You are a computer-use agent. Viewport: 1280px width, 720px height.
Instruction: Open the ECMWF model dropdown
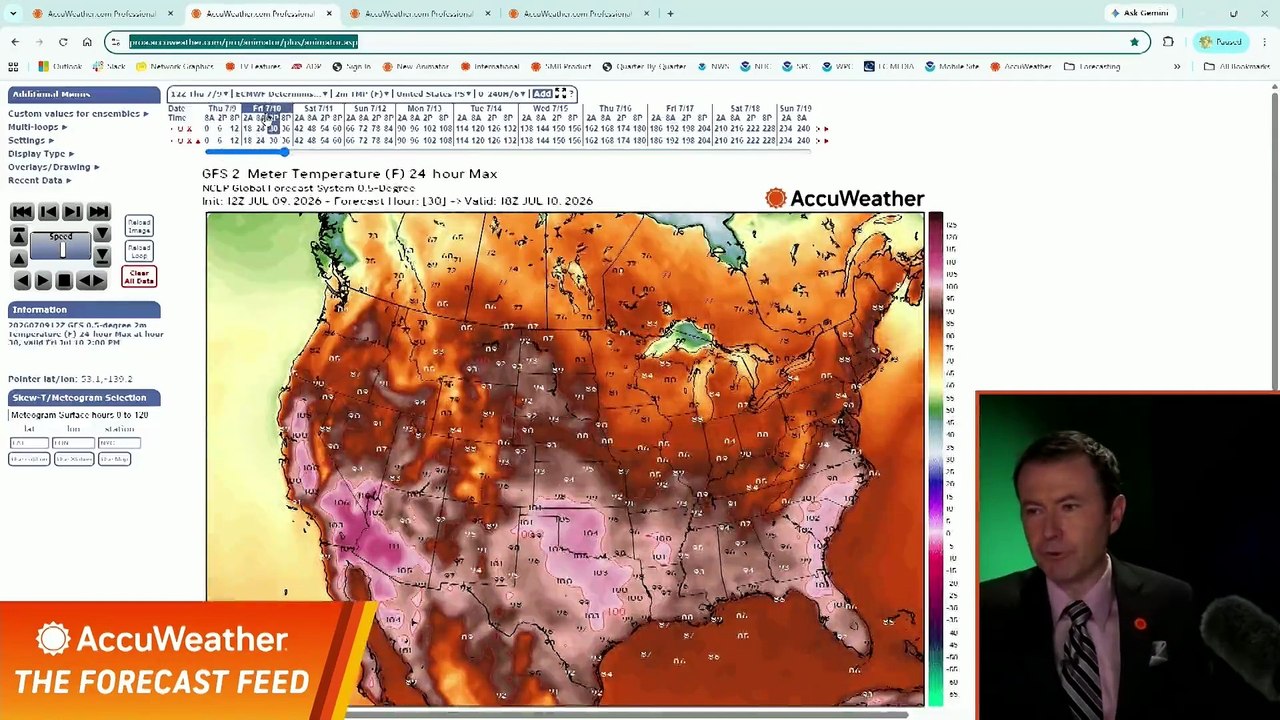click(x=280, y=94)
